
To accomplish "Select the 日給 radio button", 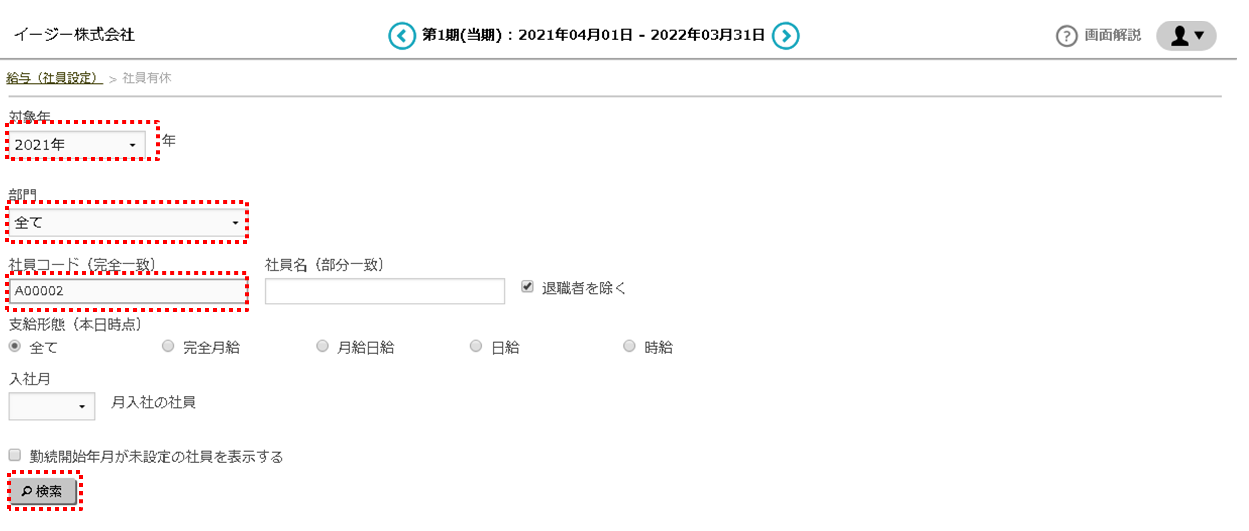I will [x=476, y=346].
